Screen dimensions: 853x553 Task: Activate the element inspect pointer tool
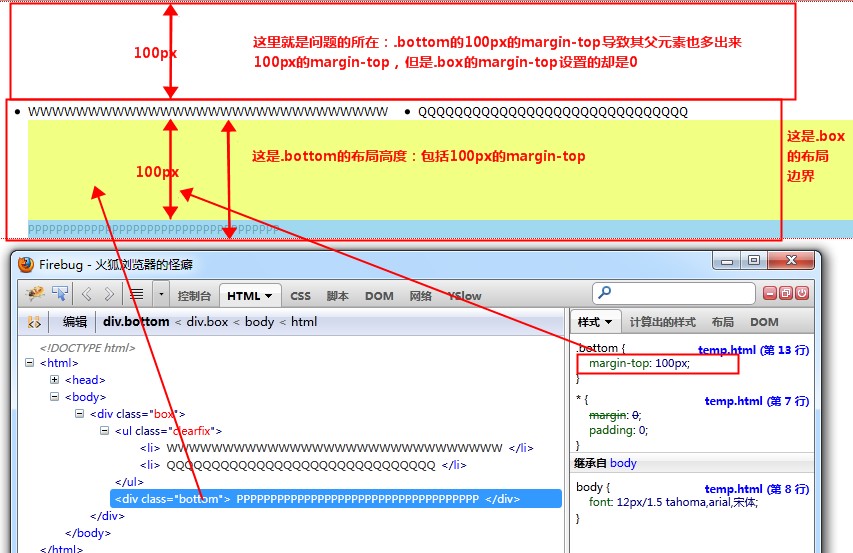[x=60, y=294]
